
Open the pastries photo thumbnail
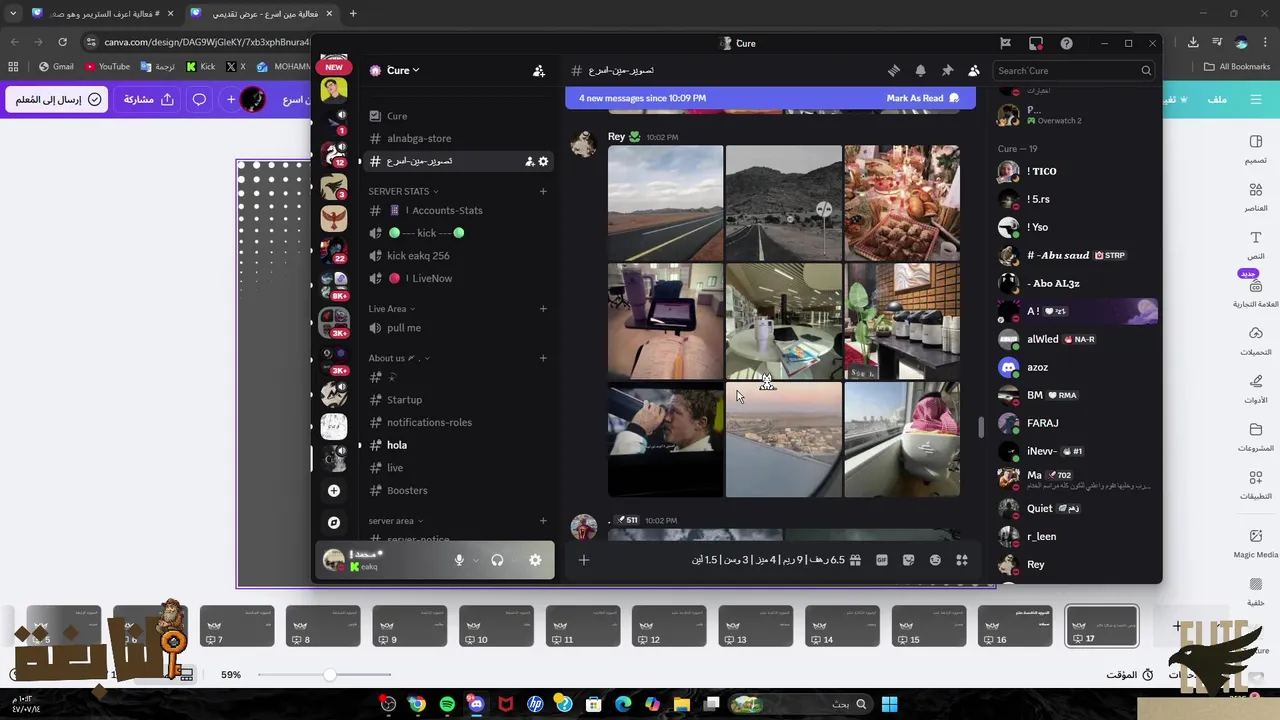(x=902, y=204)
